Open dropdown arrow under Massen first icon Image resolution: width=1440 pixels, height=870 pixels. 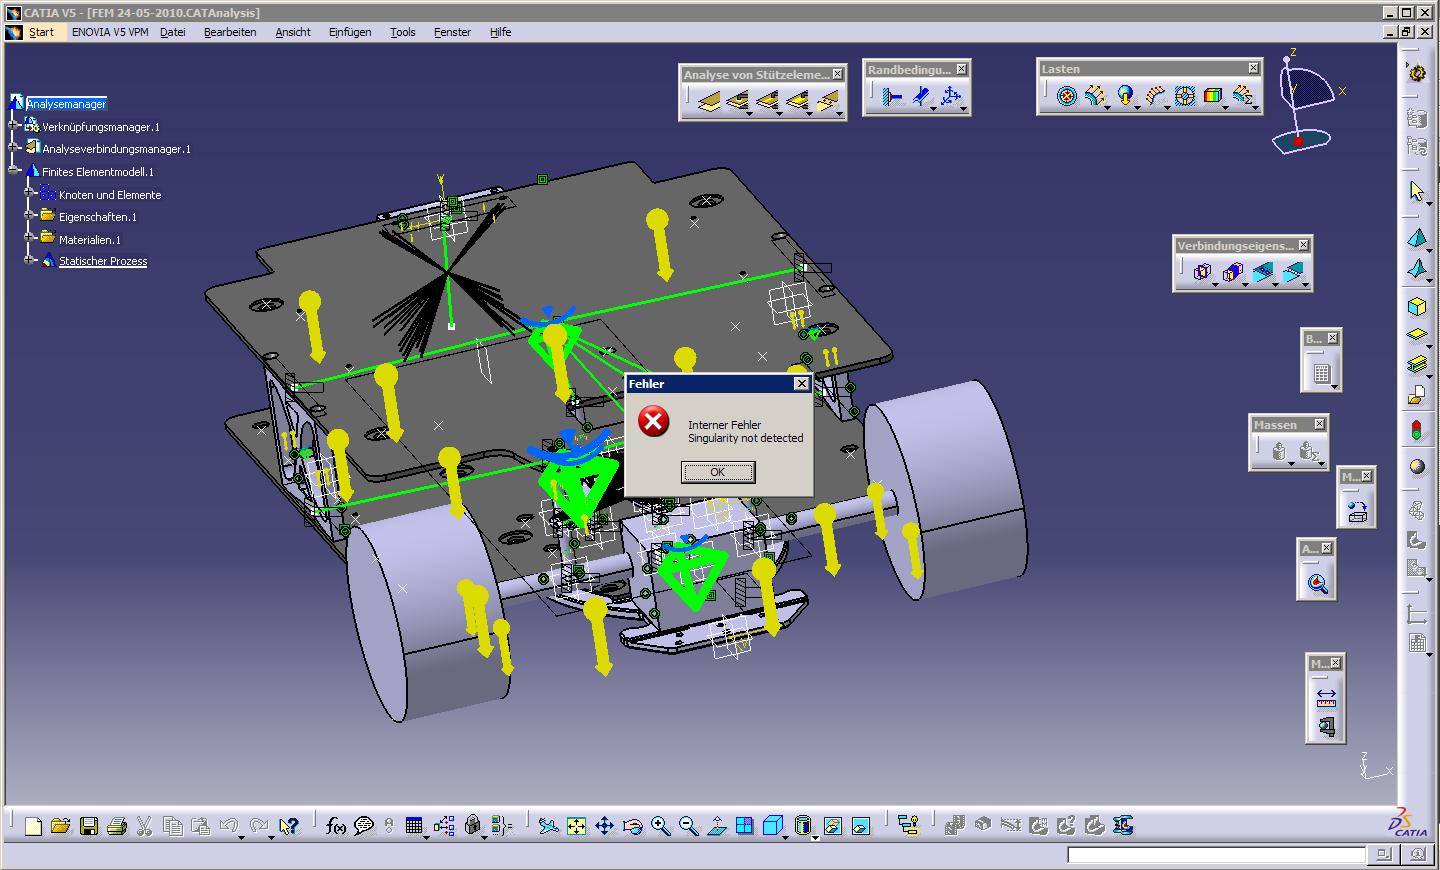tap(1292, 463)
